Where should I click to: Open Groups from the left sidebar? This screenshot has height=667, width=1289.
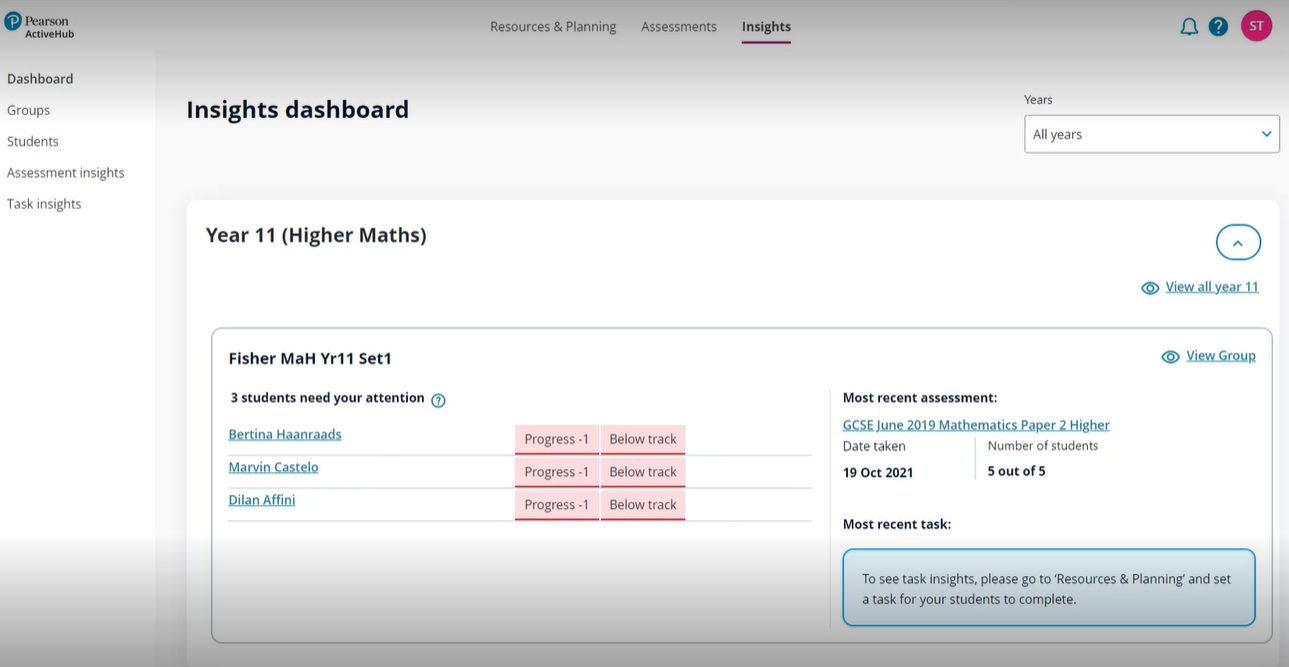click(28, 110)
